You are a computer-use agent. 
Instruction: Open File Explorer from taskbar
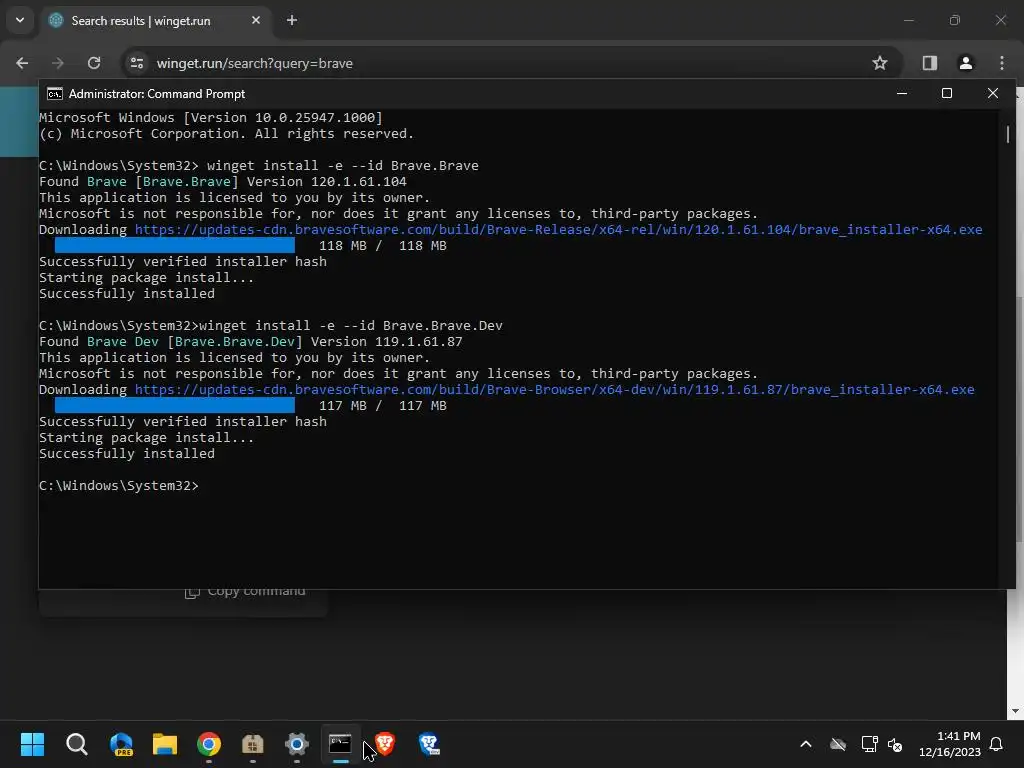165,744
